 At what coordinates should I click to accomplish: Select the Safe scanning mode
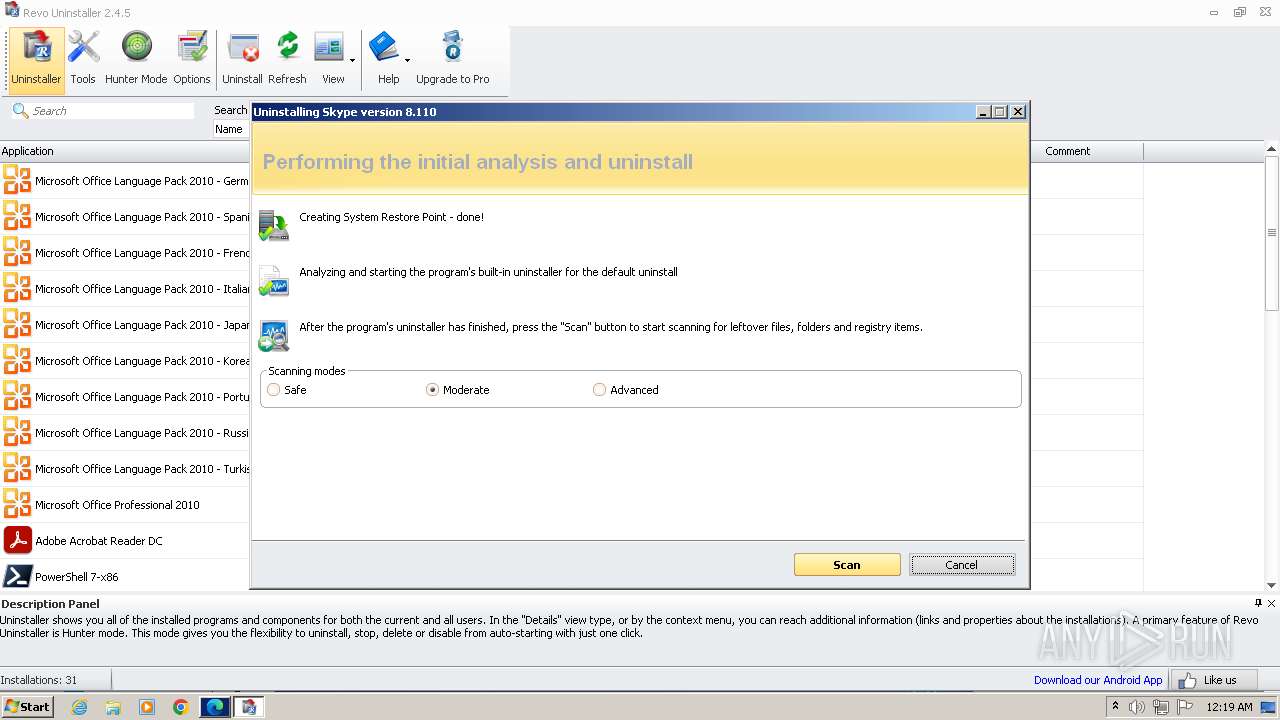(x=274, y=390)
